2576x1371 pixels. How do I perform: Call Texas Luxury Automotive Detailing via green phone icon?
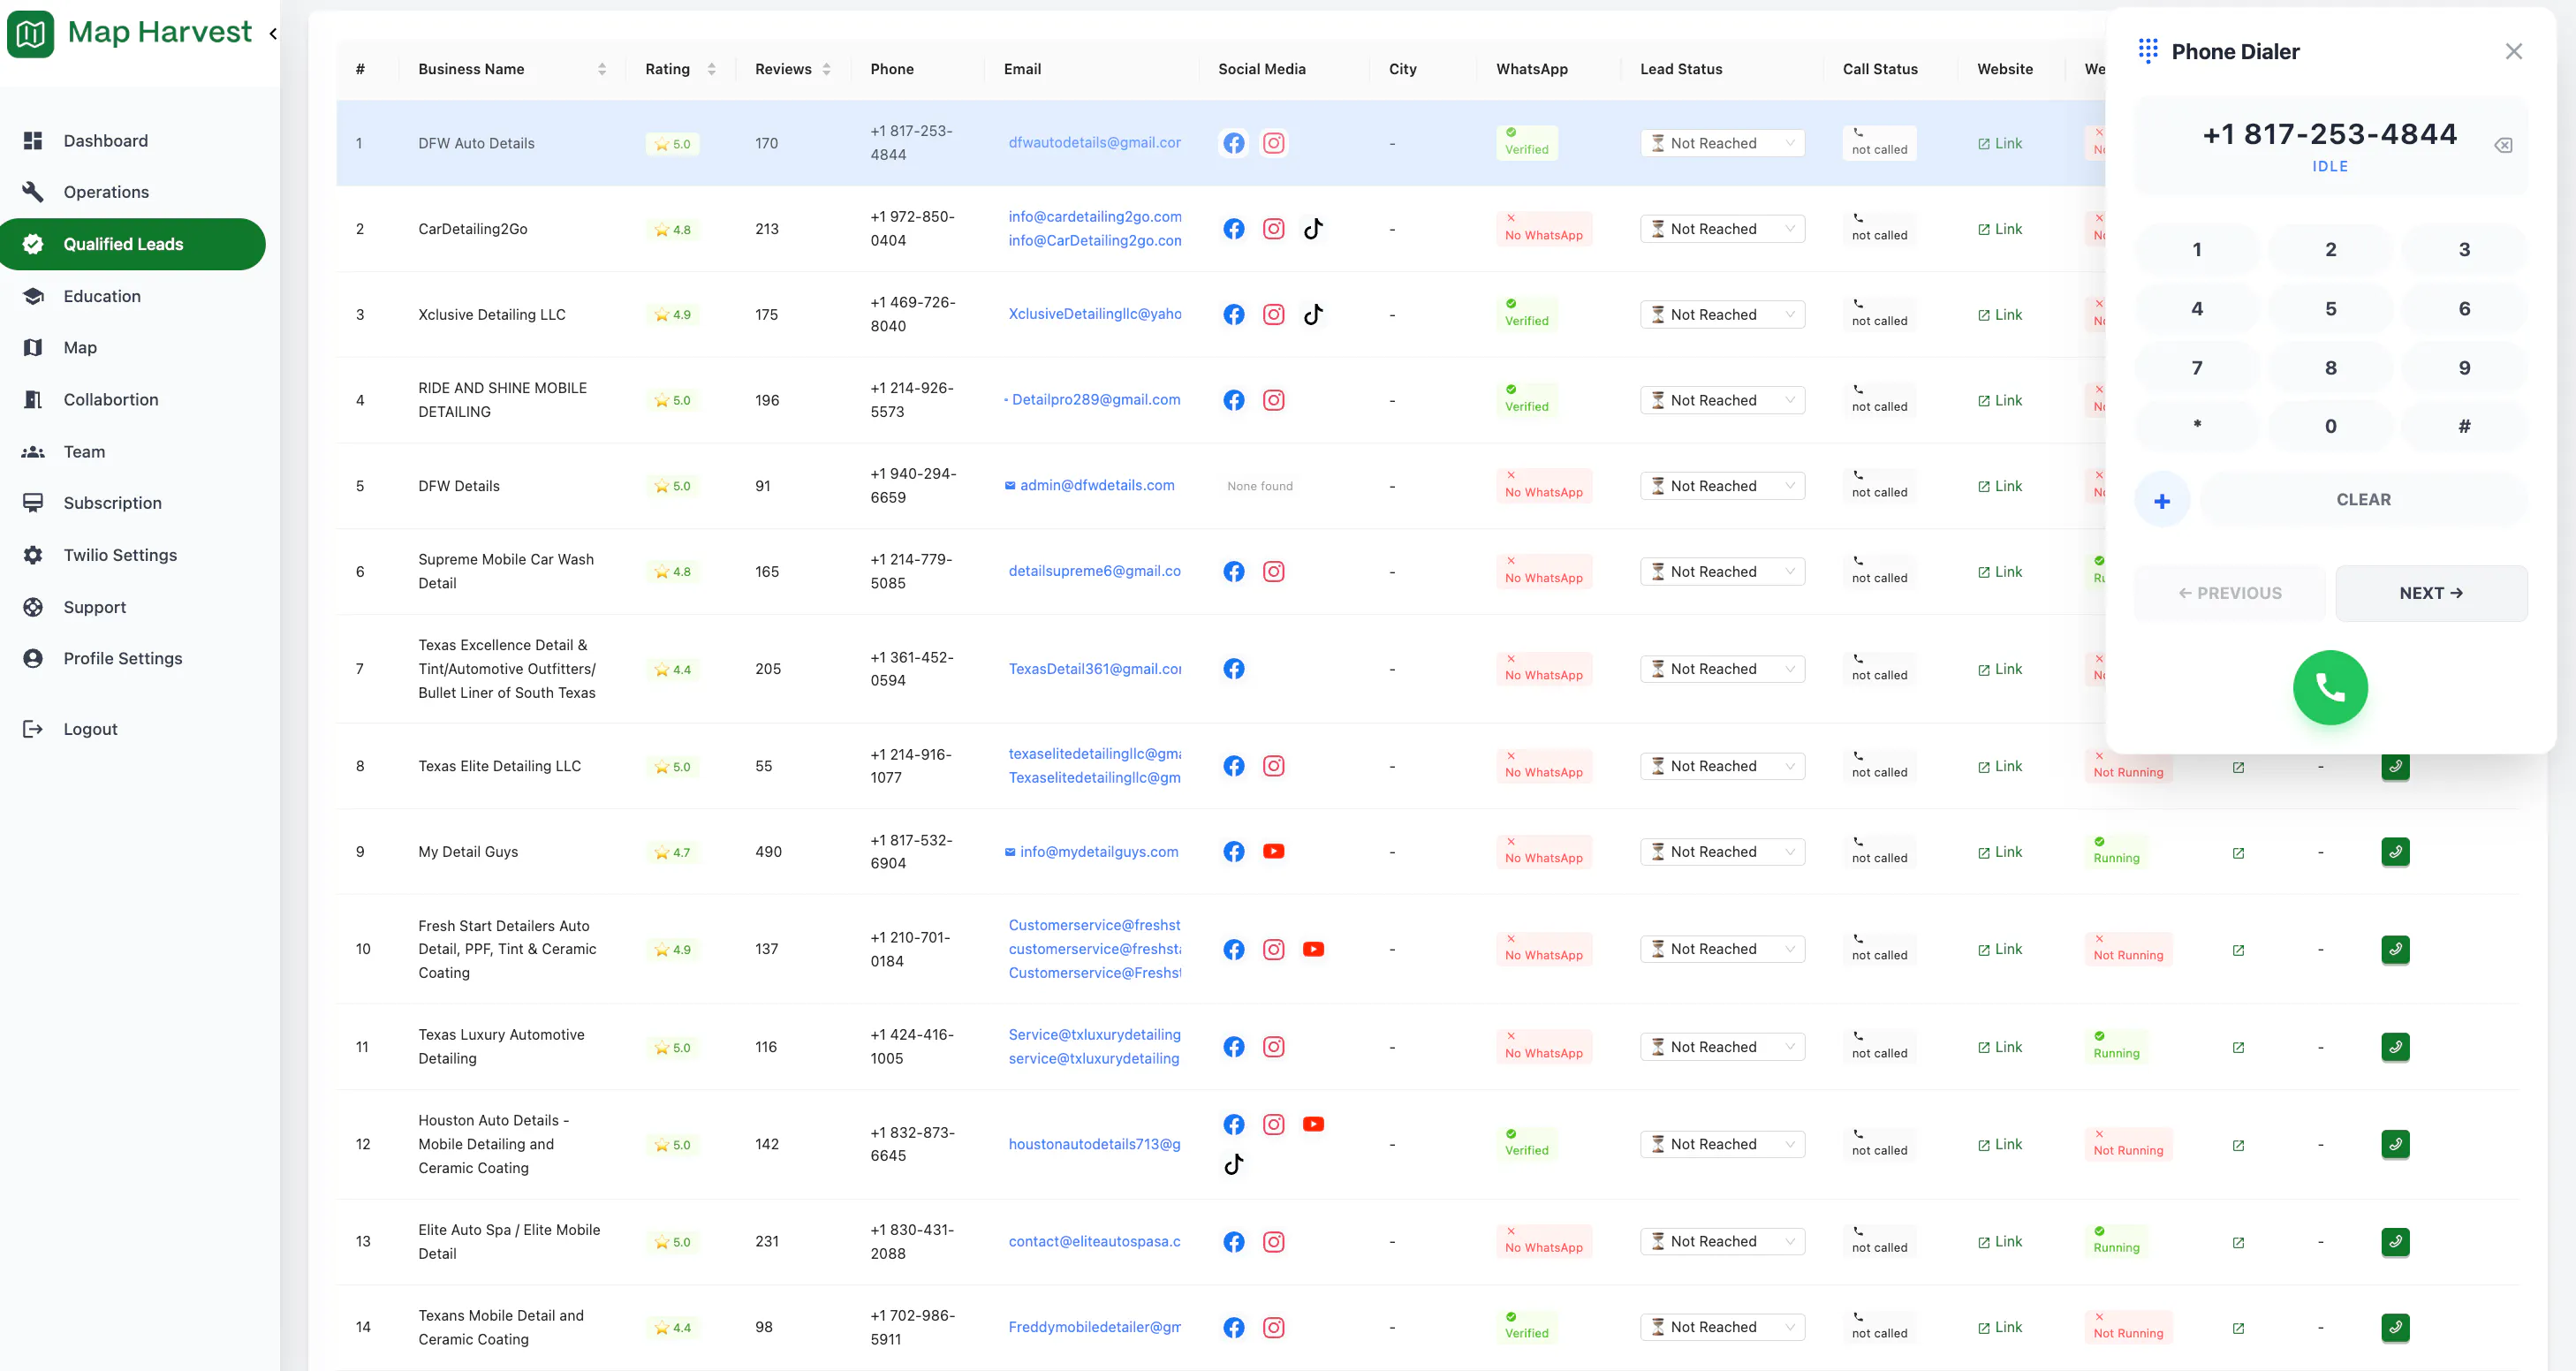(x=2395, y=1047)
